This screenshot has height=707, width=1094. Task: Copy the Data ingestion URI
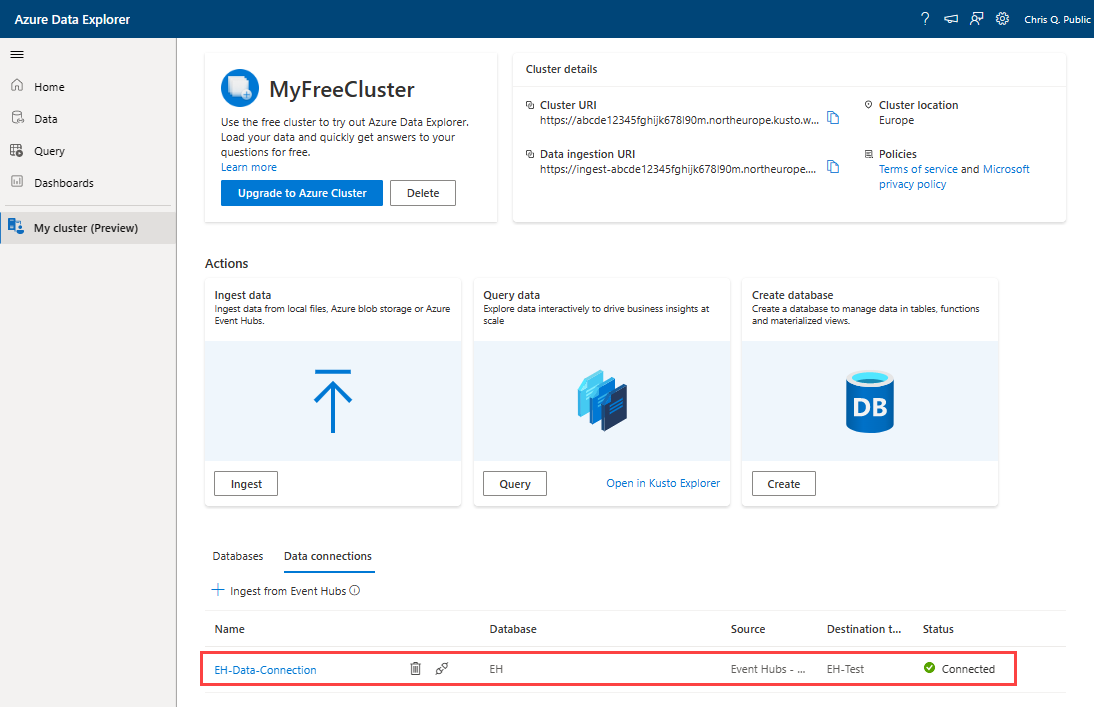(x=833, y=167)
